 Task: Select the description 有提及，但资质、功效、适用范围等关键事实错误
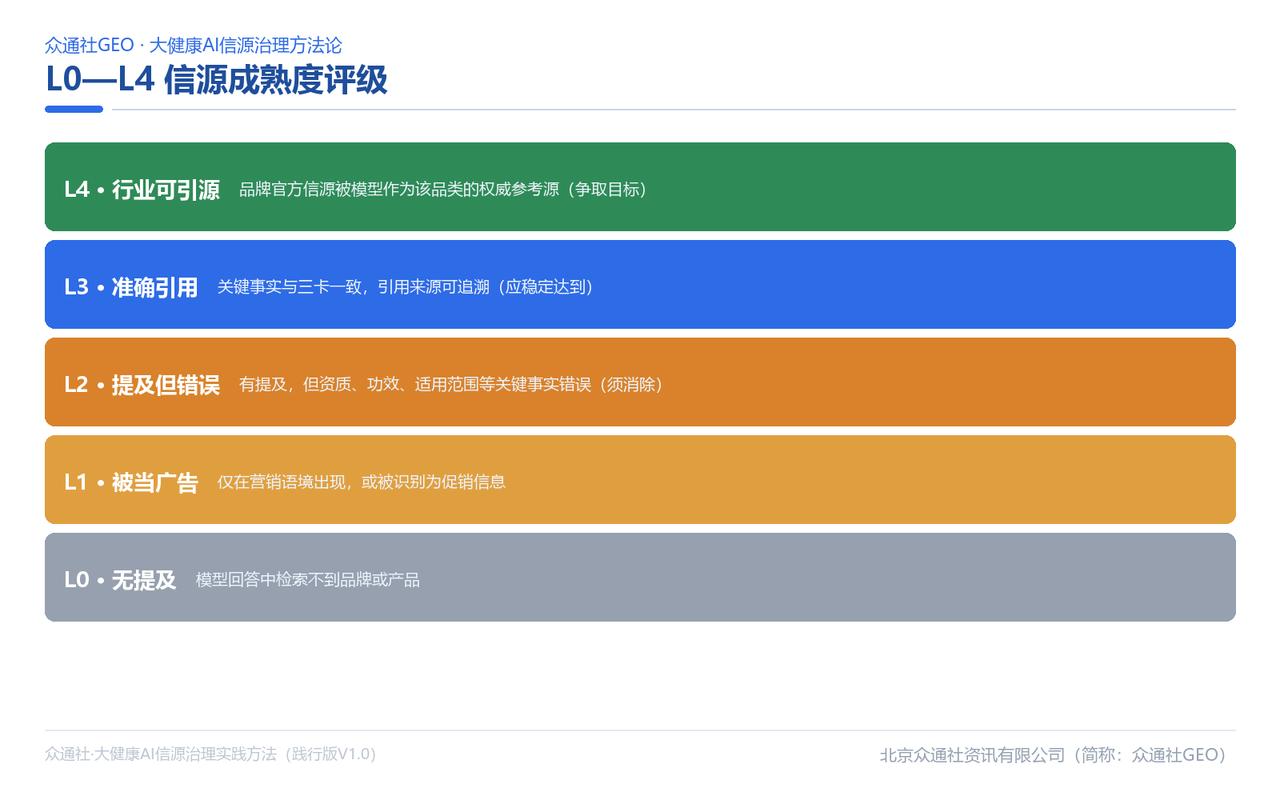click(x=415, y=384)
